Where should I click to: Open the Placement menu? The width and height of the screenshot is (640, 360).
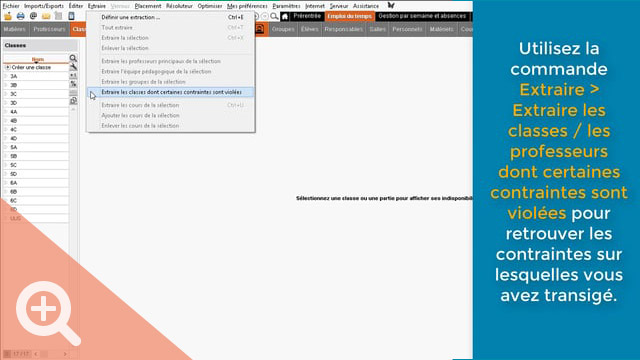[x=148, y=6]
